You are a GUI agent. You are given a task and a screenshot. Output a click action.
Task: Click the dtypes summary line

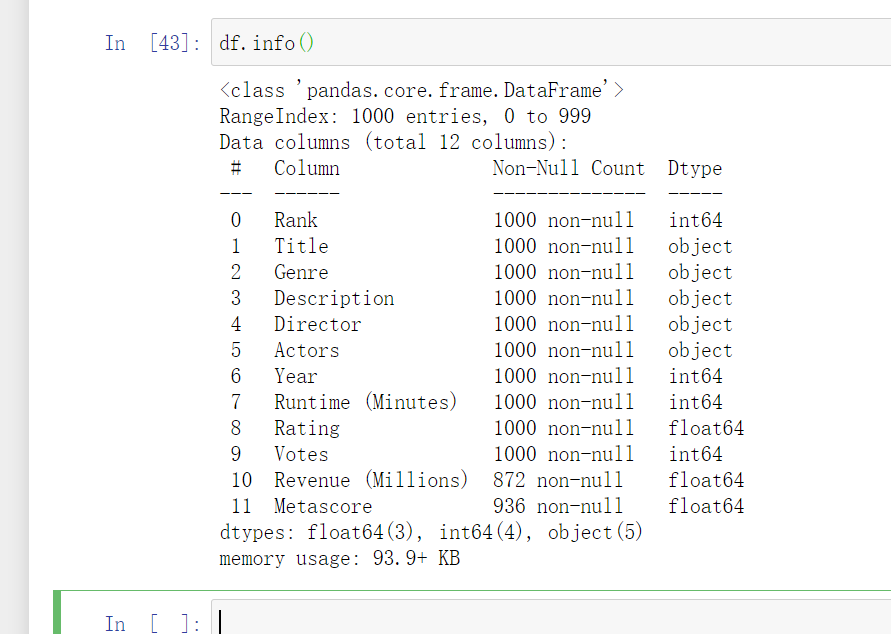[x=431, y=533]
